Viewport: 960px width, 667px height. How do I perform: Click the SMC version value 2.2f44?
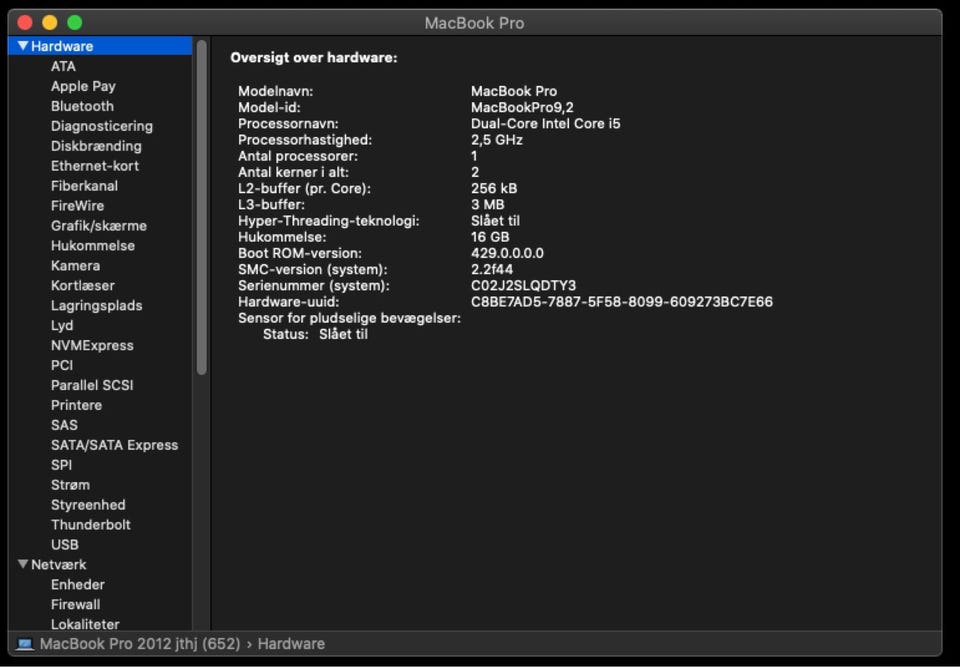(x=492, y=269)
